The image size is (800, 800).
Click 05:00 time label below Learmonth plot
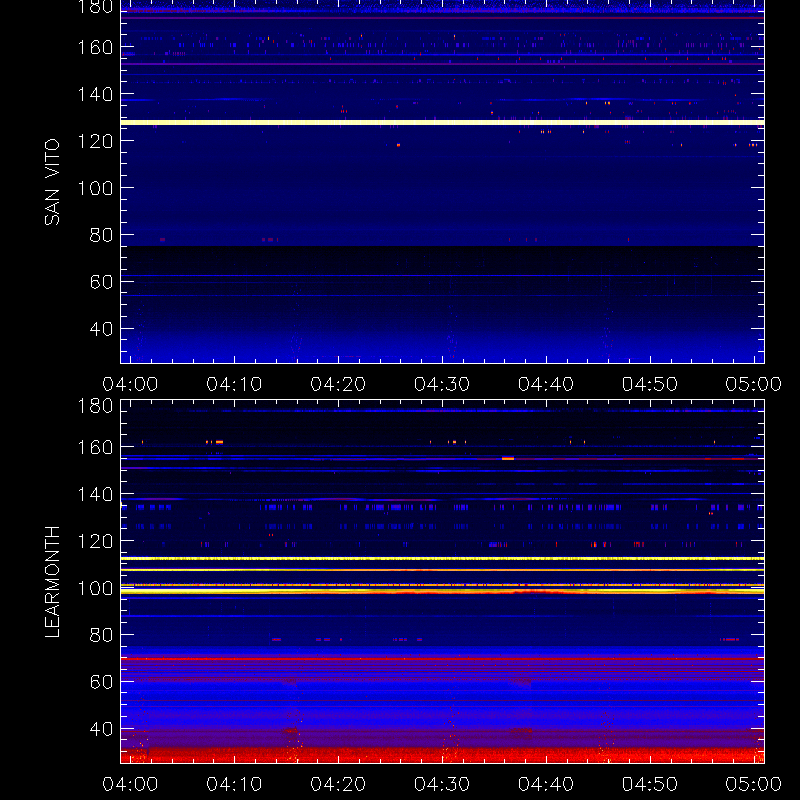pyautogui.click(x=754, y=784)
